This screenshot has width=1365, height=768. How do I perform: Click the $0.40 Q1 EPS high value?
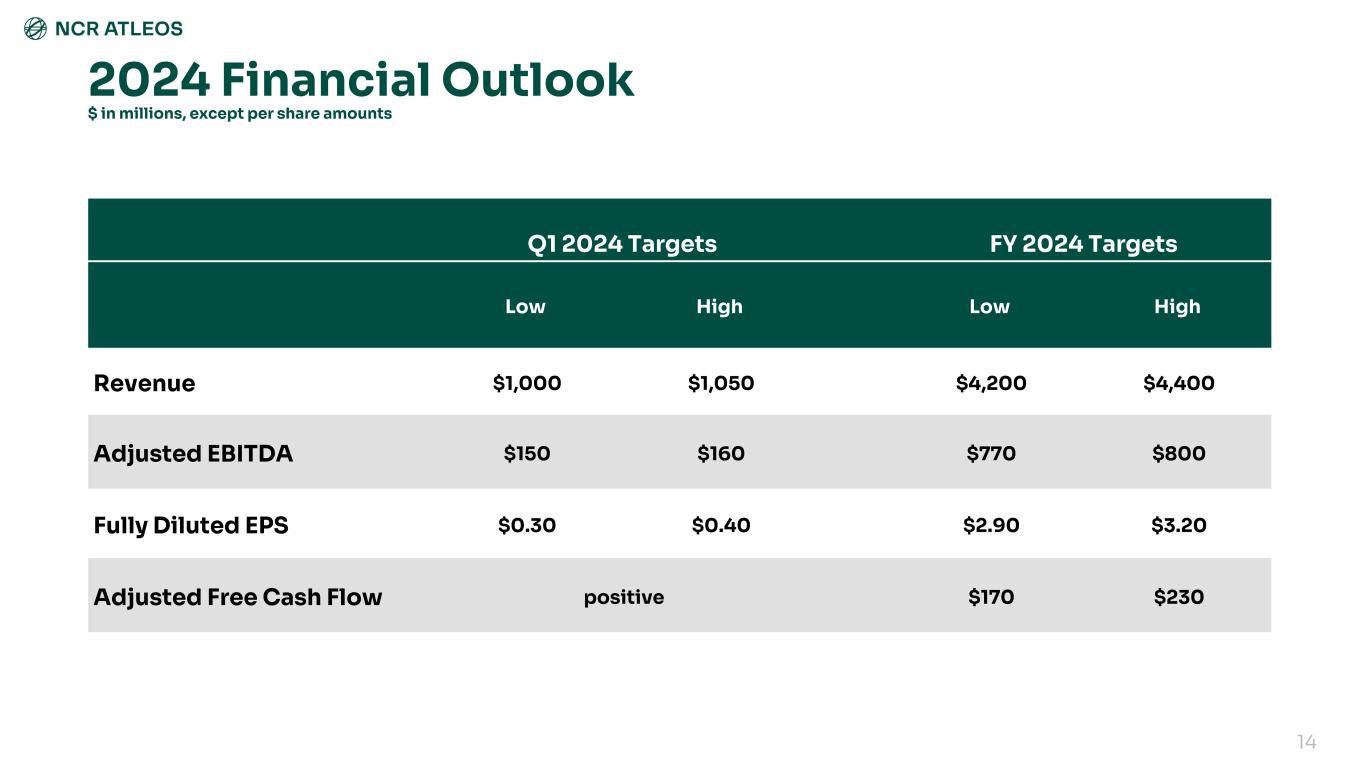pyautogui.click(x=721, y=525)
